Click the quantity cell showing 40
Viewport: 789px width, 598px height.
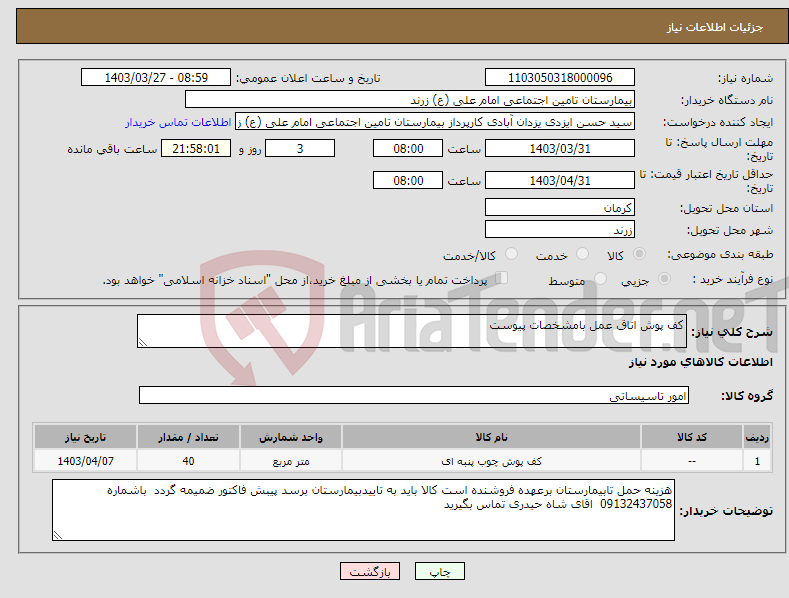(188, 461)
